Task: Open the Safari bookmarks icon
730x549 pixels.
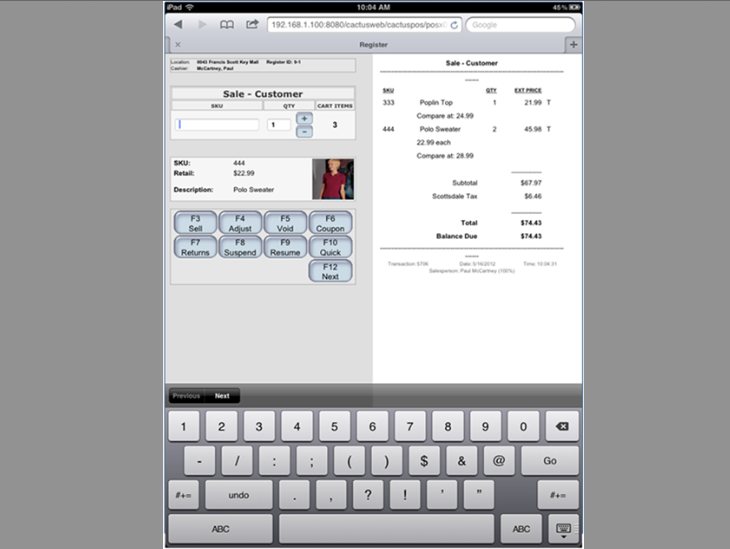Action: 228,24
